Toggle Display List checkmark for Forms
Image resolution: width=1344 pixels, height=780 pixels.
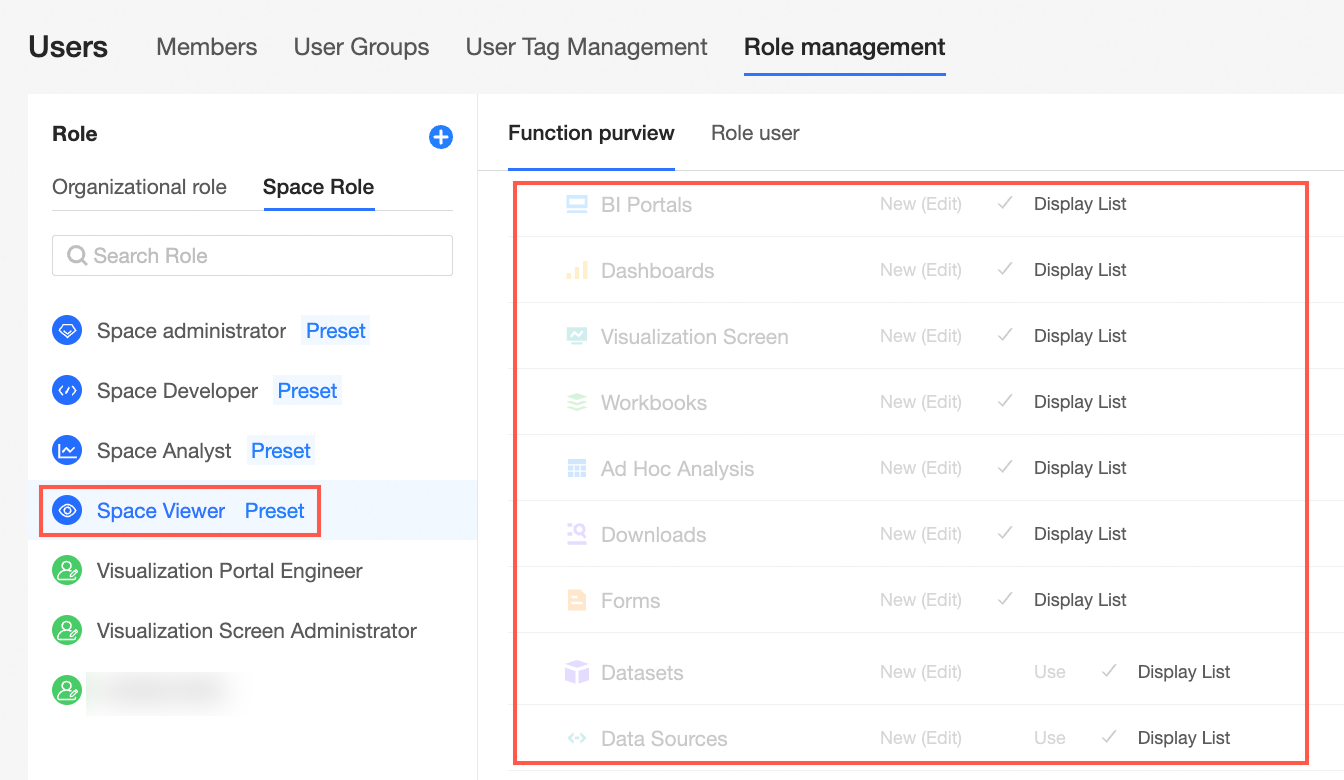1006,600
